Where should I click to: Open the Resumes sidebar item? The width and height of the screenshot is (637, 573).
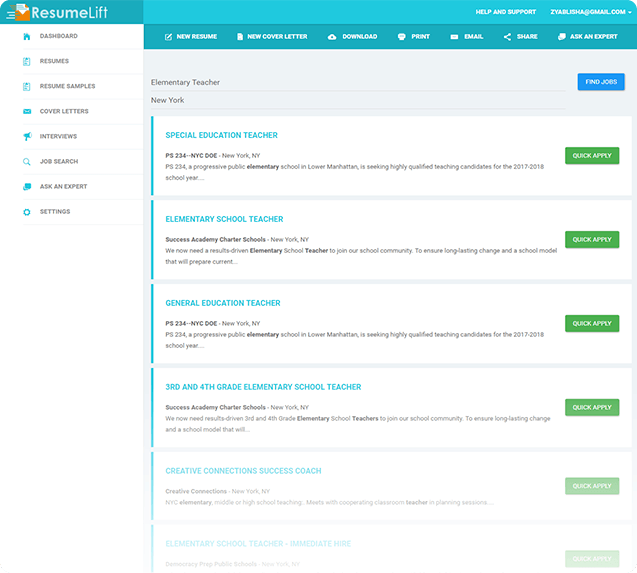pos(54,61)
